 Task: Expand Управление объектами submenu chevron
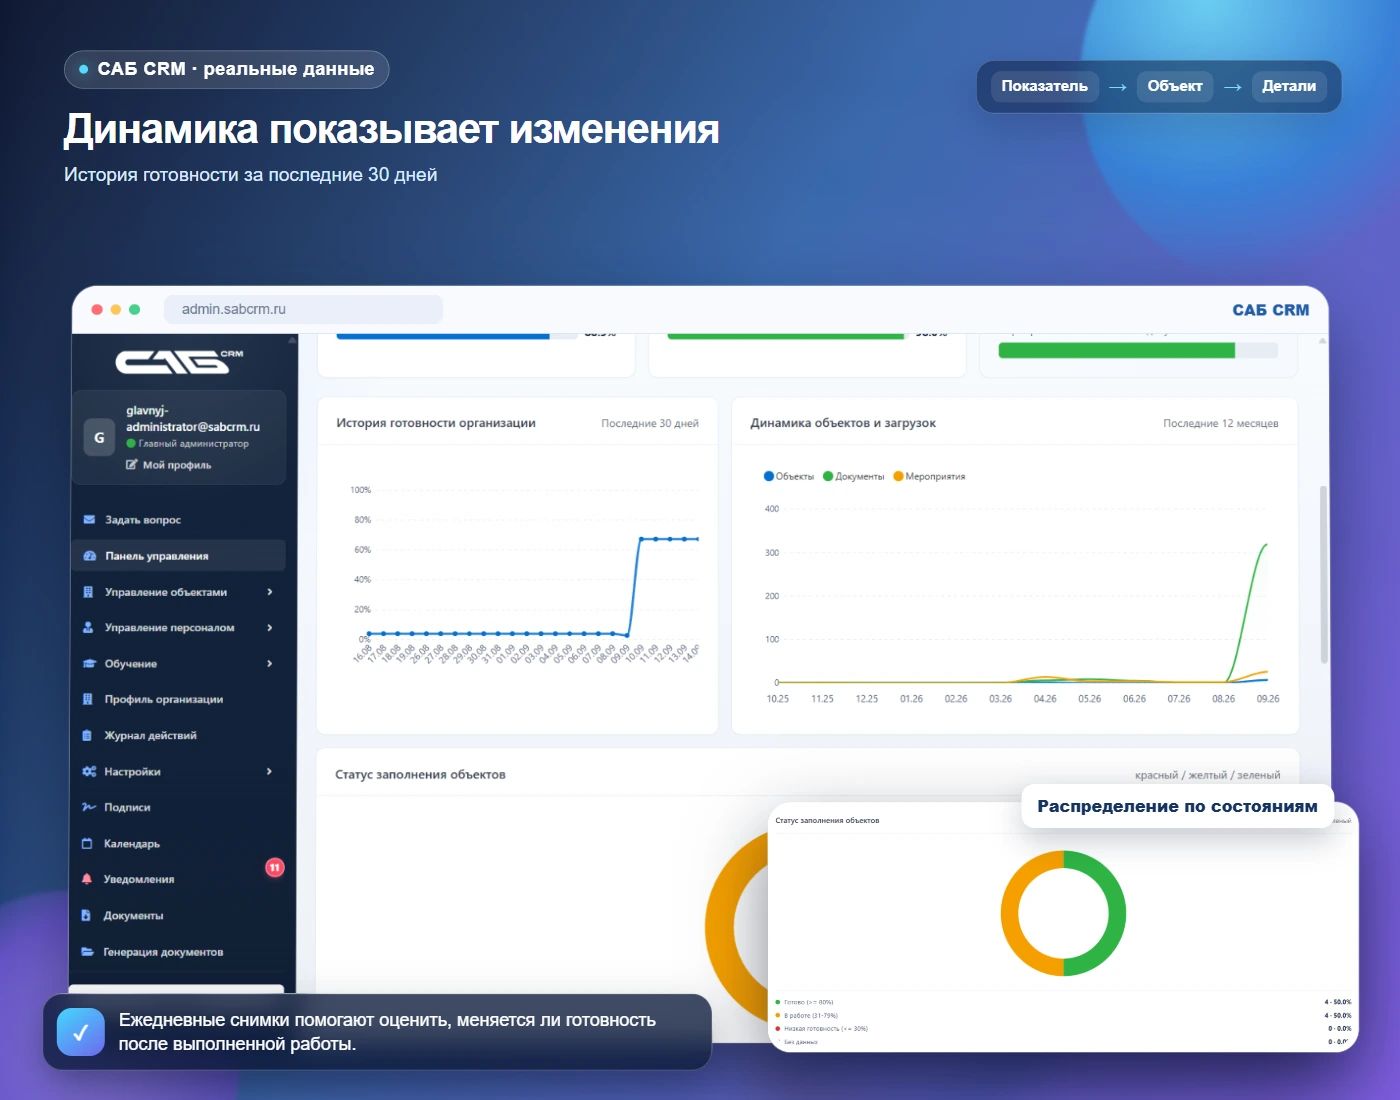coord(270,592)
